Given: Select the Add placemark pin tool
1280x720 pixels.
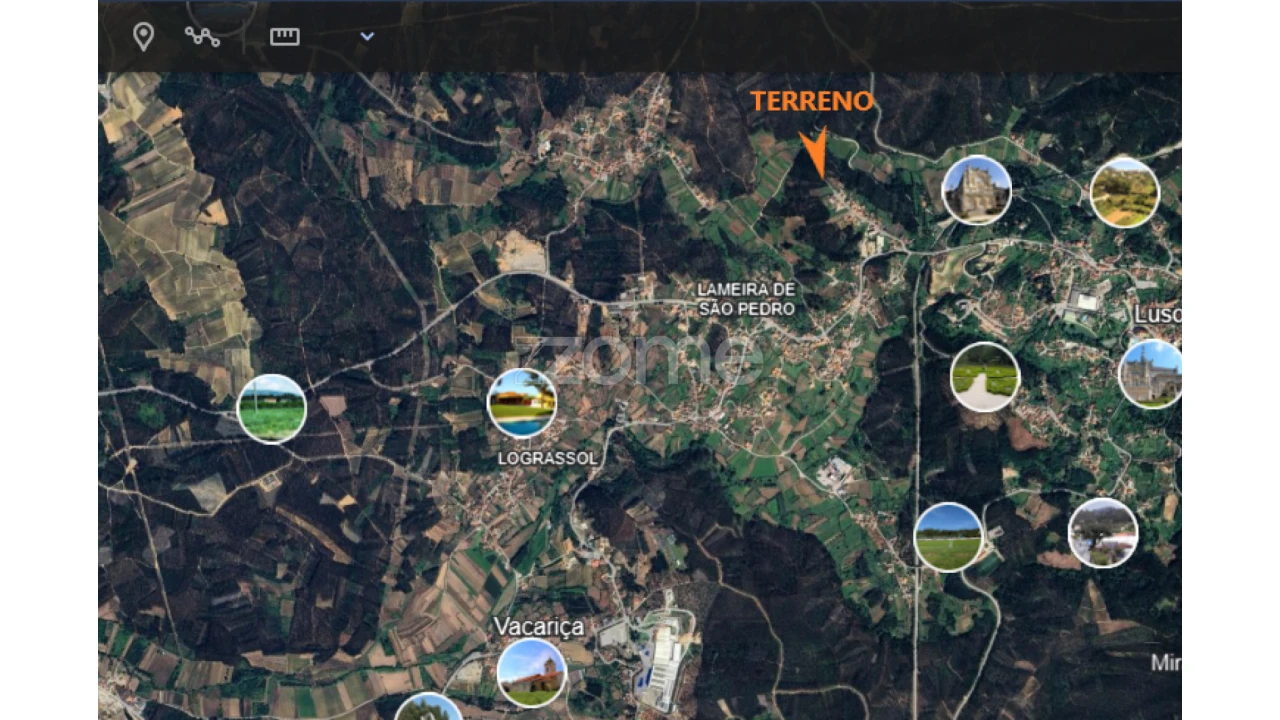Looking at the screenshot, I should click(x=144, y=37).
